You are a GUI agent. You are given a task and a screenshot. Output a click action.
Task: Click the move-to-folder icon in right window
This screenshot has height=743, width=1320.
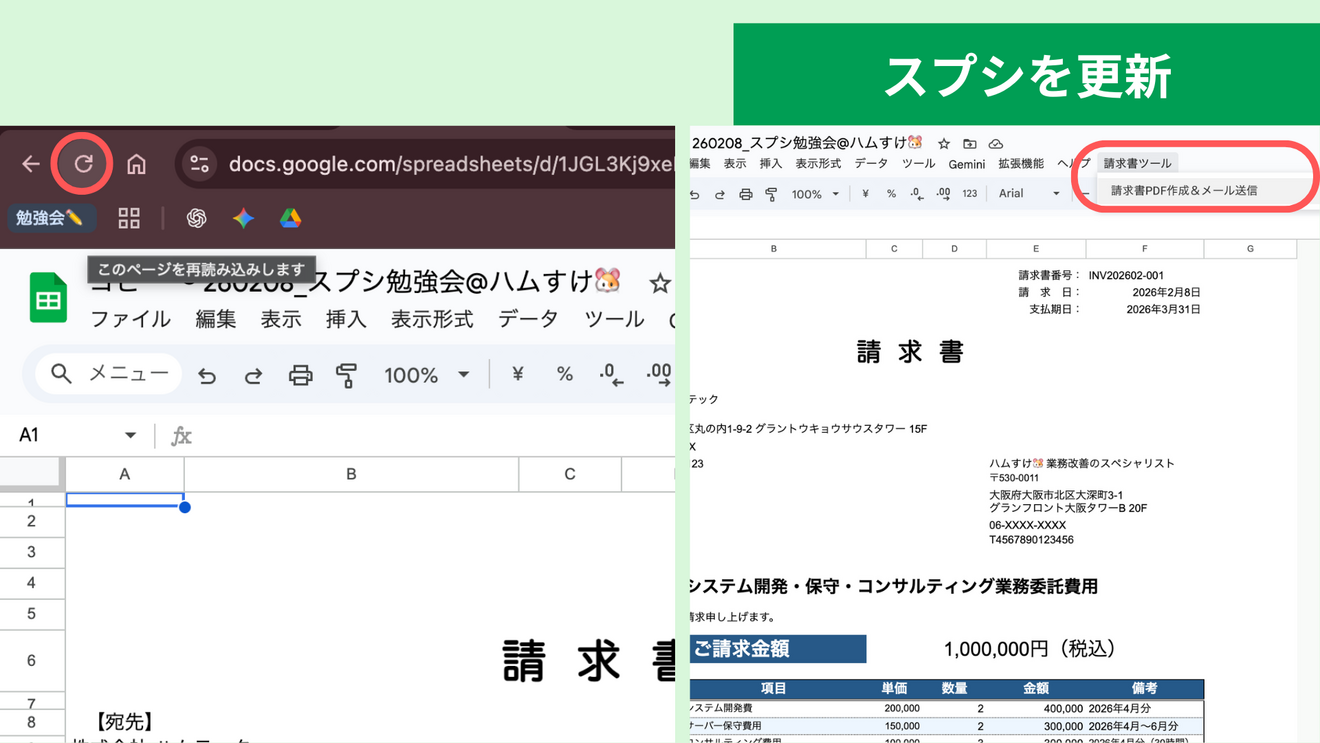[969, 144]
